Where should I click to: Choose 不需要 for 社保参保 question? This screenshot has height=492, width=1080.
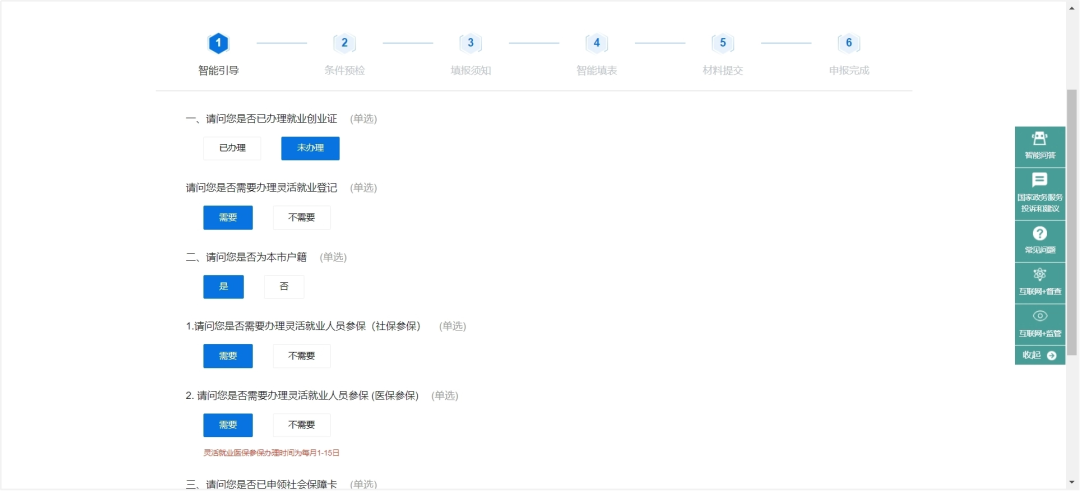tap(301, 356)
